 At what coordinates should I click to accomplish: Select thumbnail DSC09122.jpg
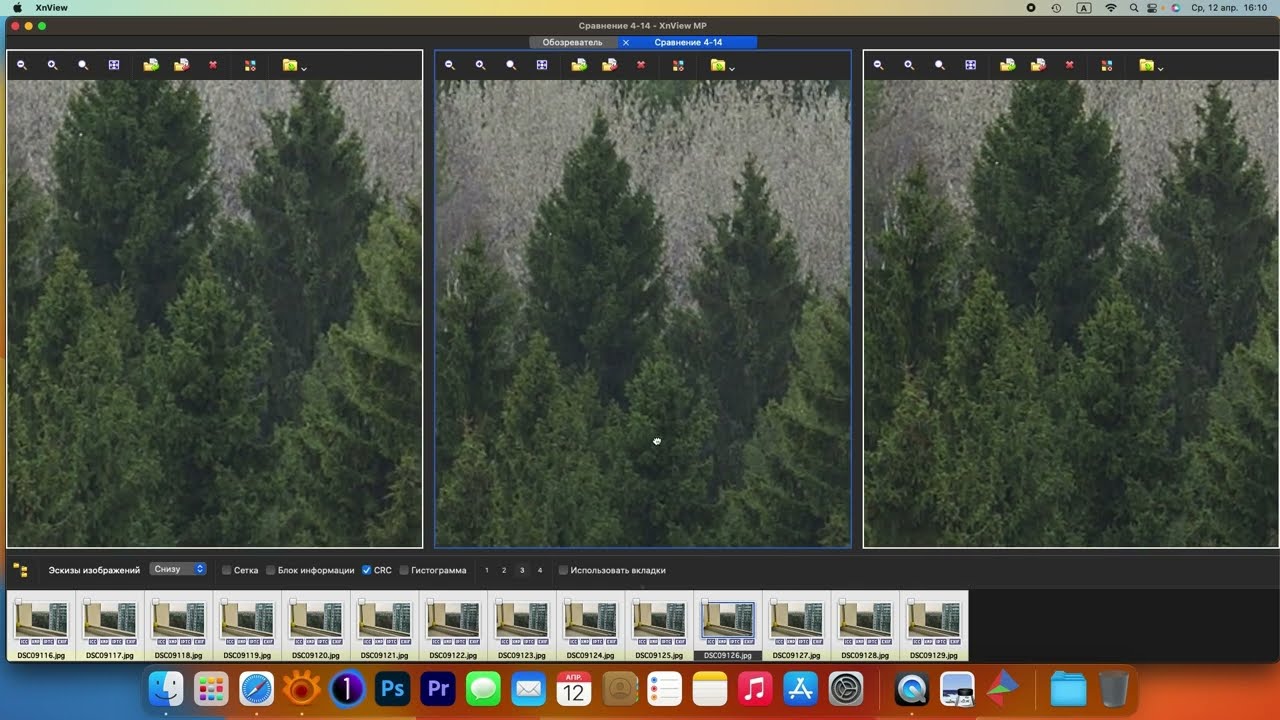(453, 626)
